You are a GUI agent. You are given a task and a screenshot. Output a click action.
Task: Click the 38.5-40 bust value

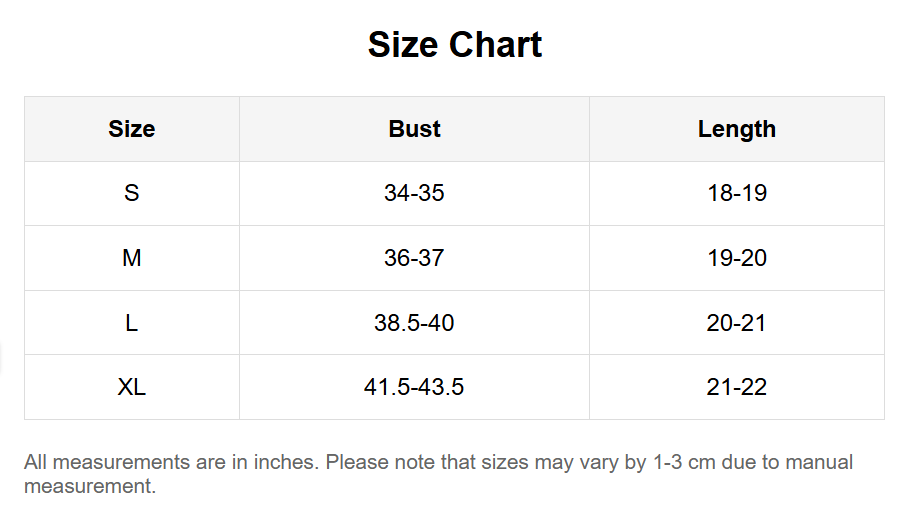click(414, 323)
